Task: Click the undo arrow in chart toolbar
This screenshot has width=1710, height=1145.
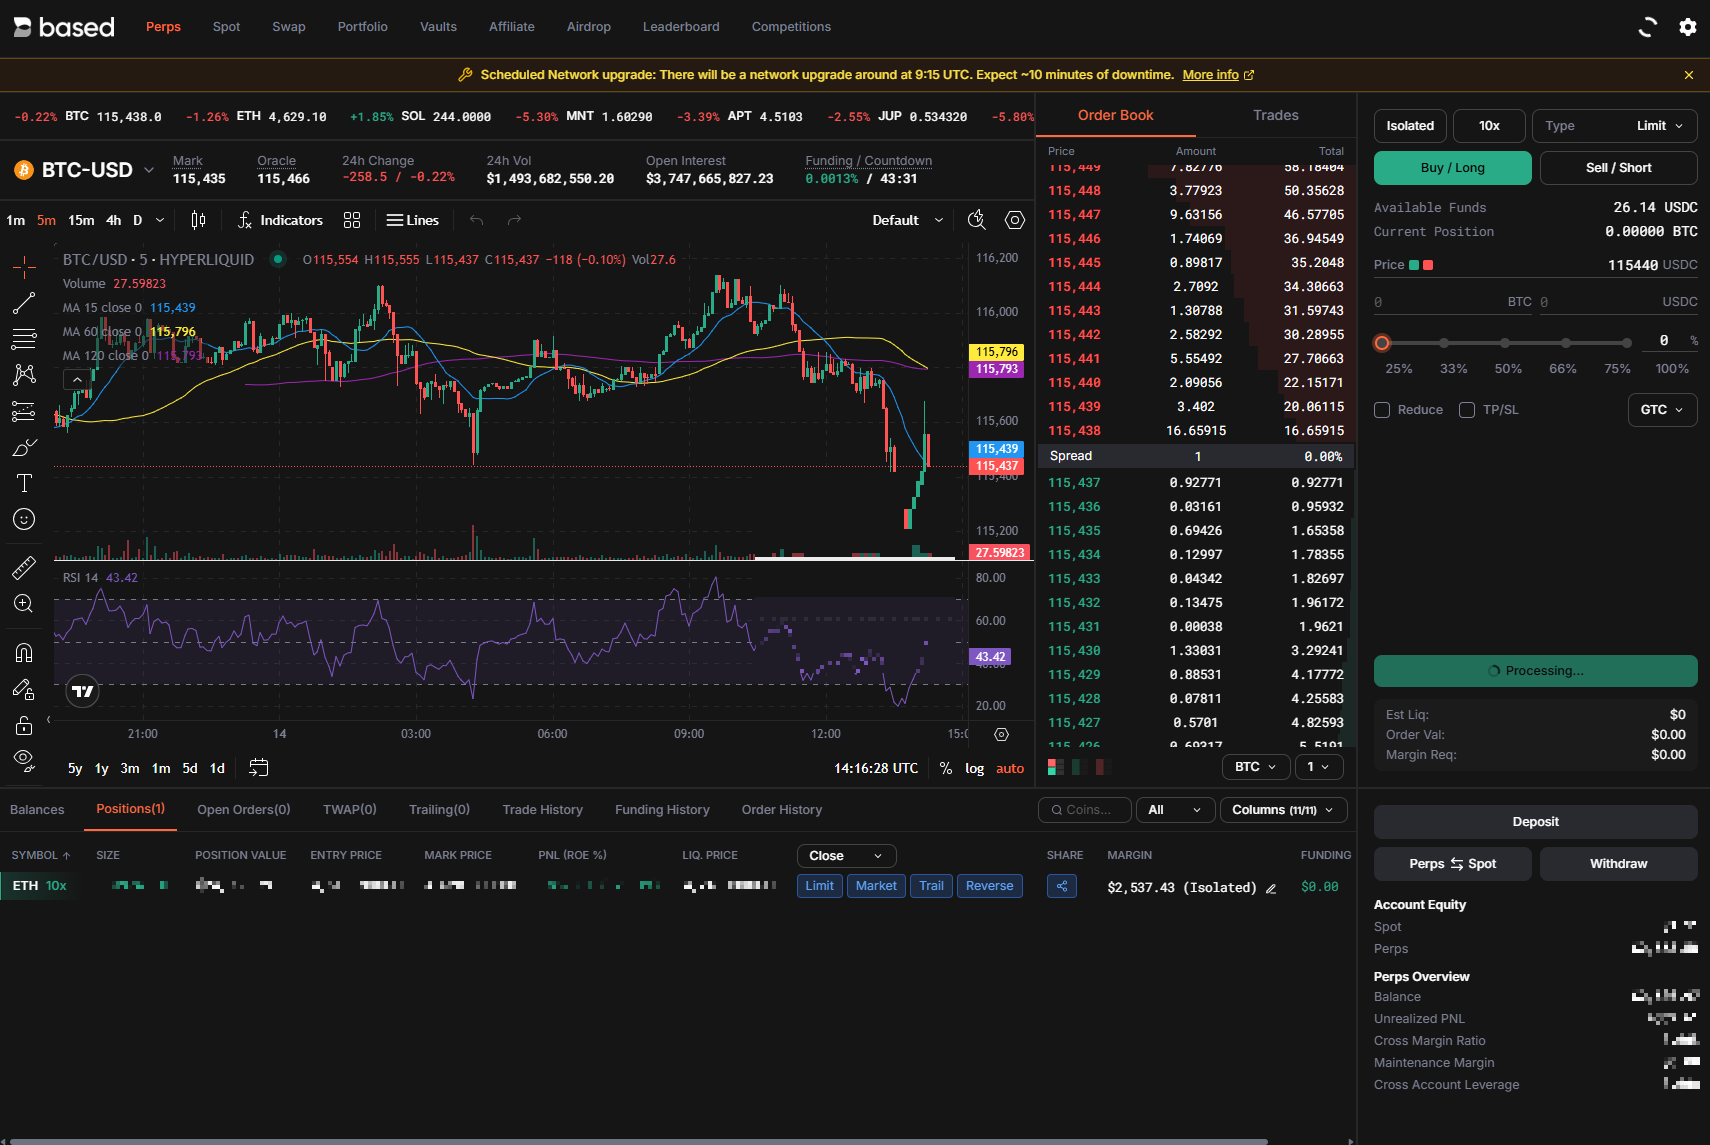Action: coord(477,220)
